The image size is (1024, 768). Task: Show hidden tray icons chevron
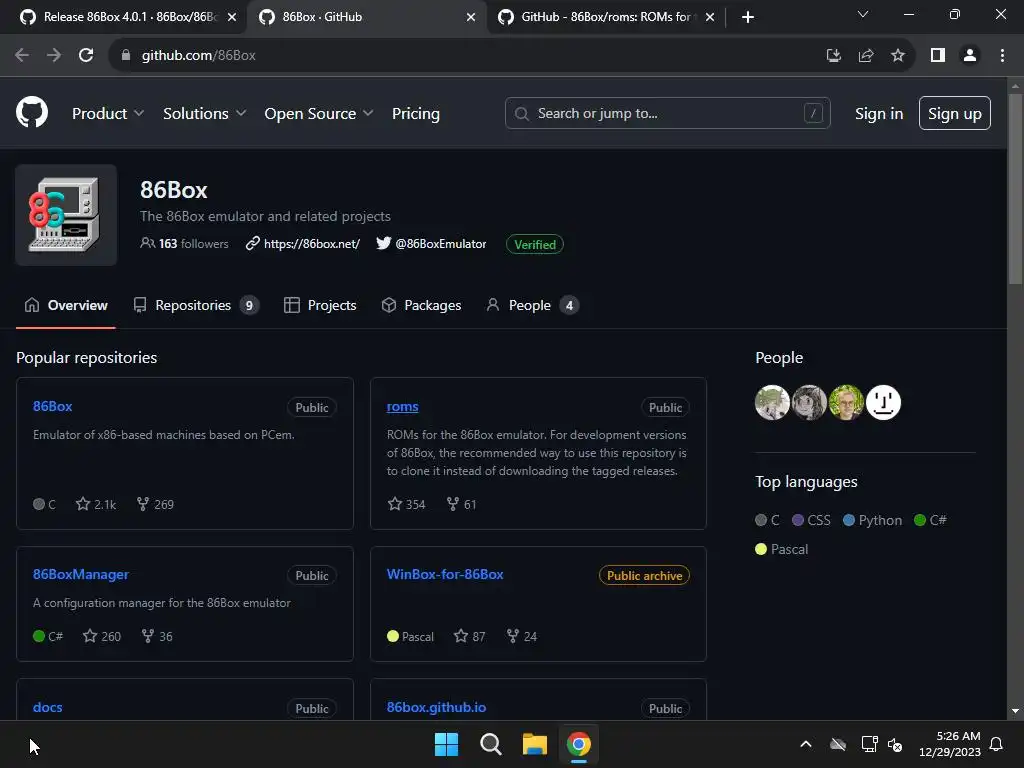coord(806,744)
